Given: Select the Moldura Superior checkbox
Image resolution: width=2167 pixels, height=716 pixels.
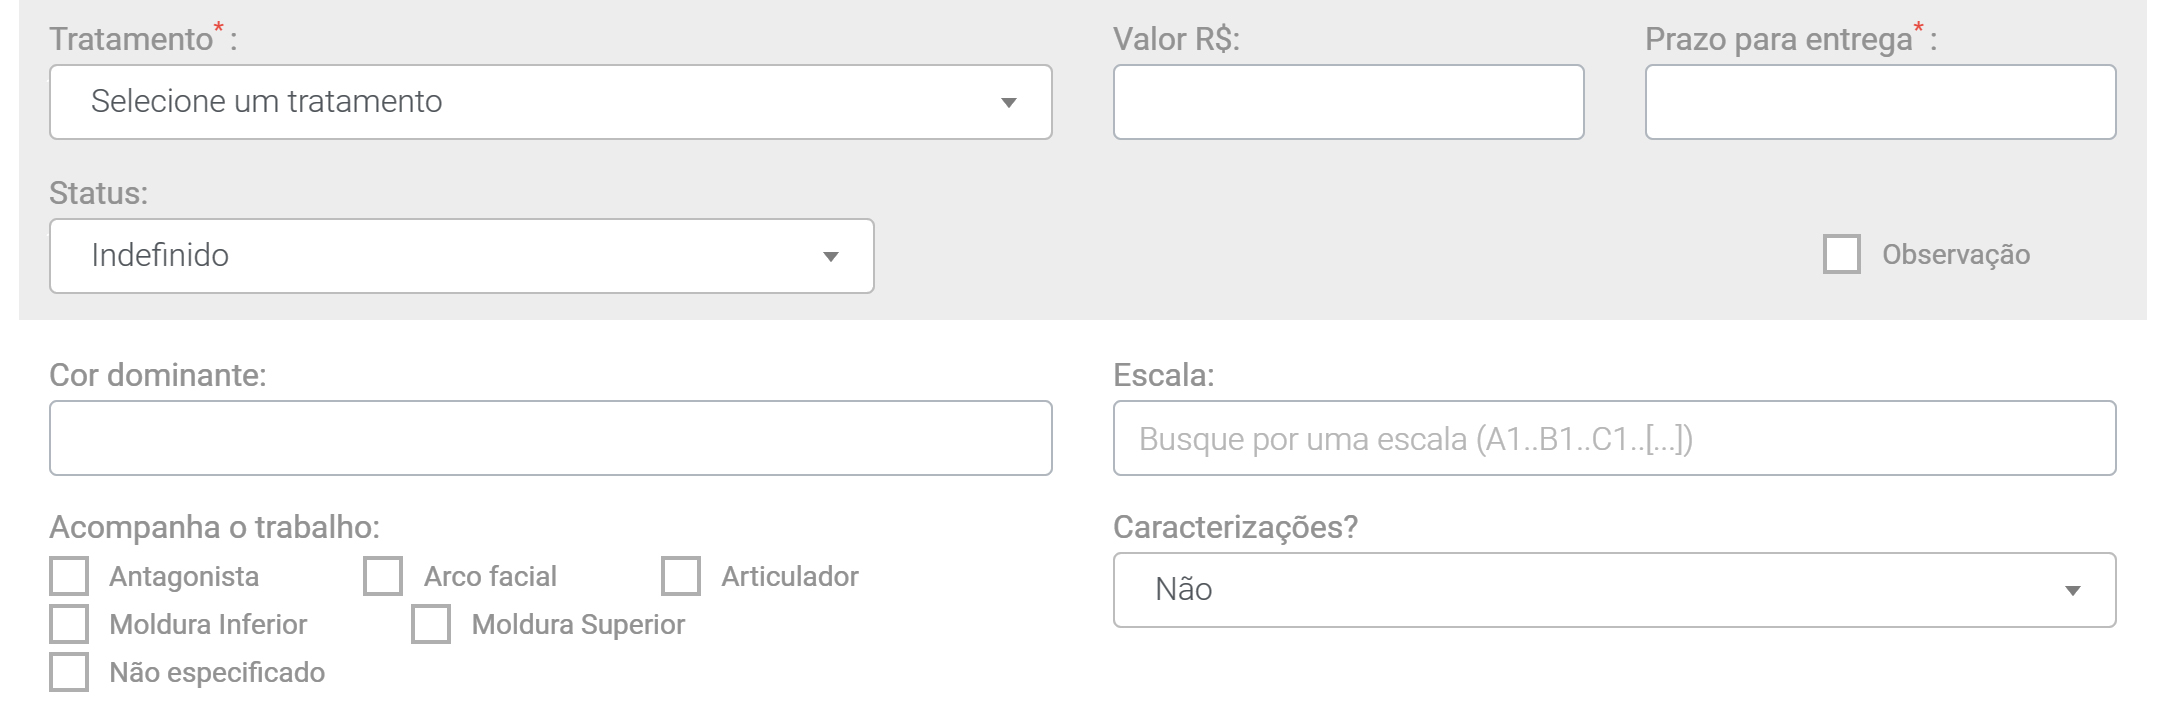Looking at the screenshot, I should click(x=431, y=624).
